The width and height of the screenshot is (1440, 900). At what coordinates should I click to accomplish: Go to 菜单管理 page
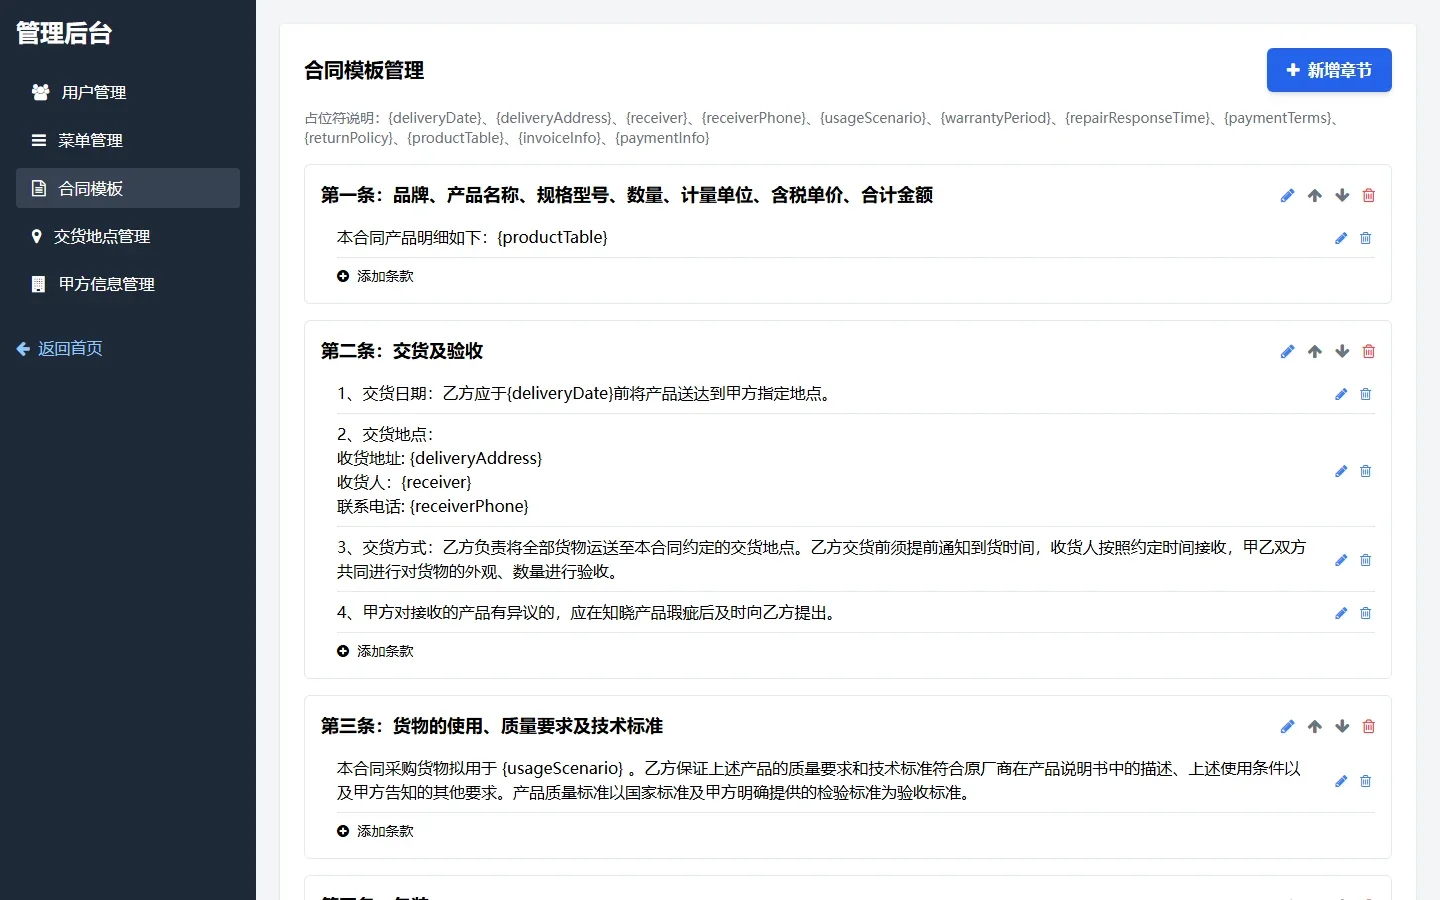pyautogui.click(x=128, y=140)
